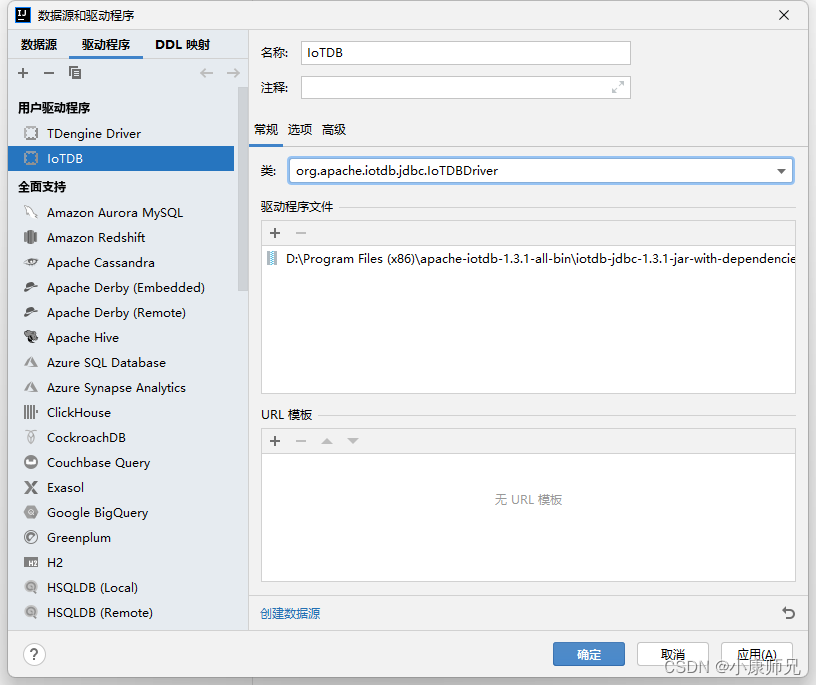The image size is (816, 685).
Task: Open the driver class dropdown
Action: click(x=781, y=170)
